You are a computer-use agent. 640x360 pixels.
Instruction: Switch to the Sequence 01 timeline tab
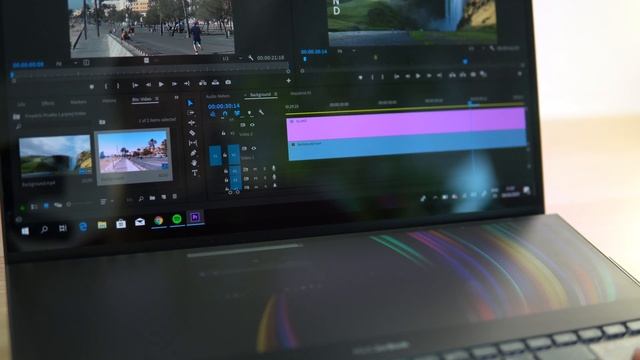[x=301, y=93]
